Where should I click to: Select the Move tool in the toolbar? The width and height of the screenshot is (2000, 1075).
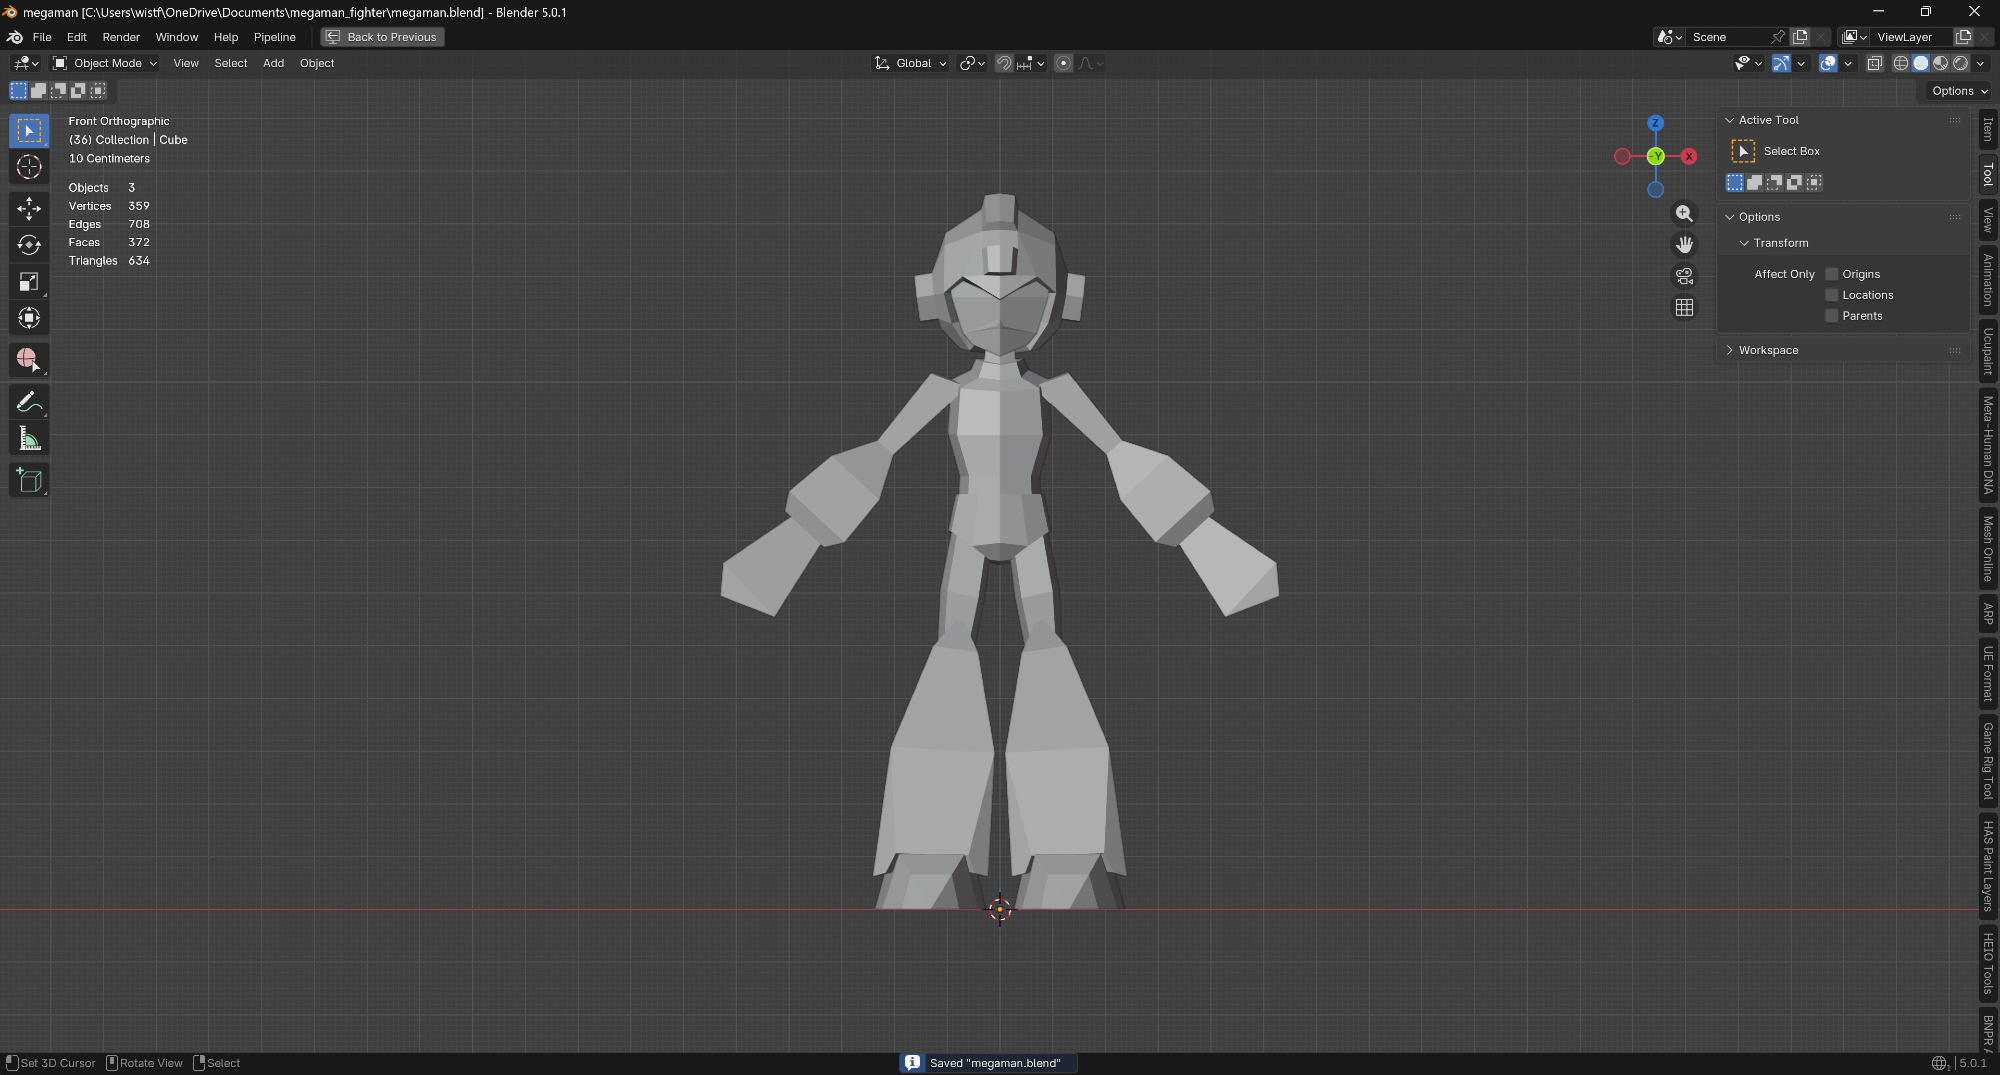click(x=29, y=208)
